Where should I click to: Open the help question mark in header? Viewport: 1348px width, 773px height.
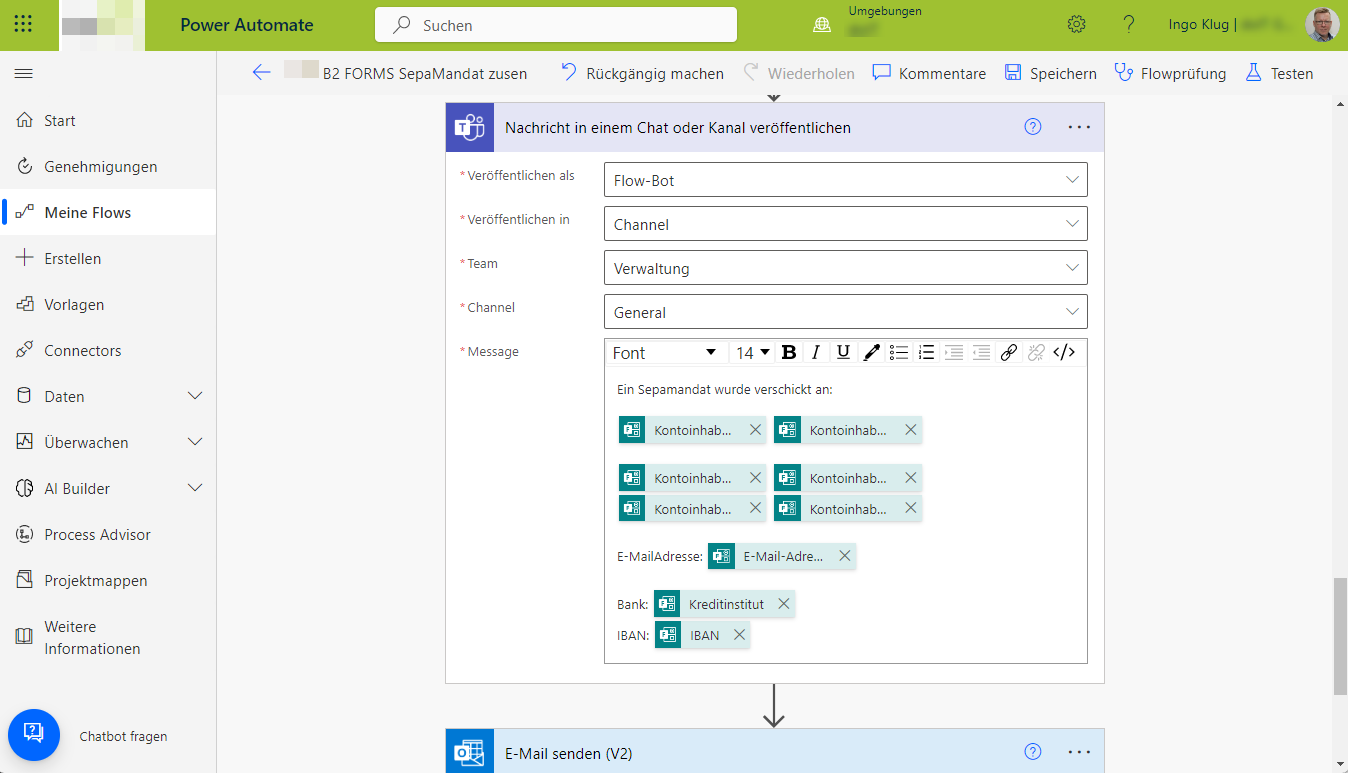click(x=1128, y=25)
